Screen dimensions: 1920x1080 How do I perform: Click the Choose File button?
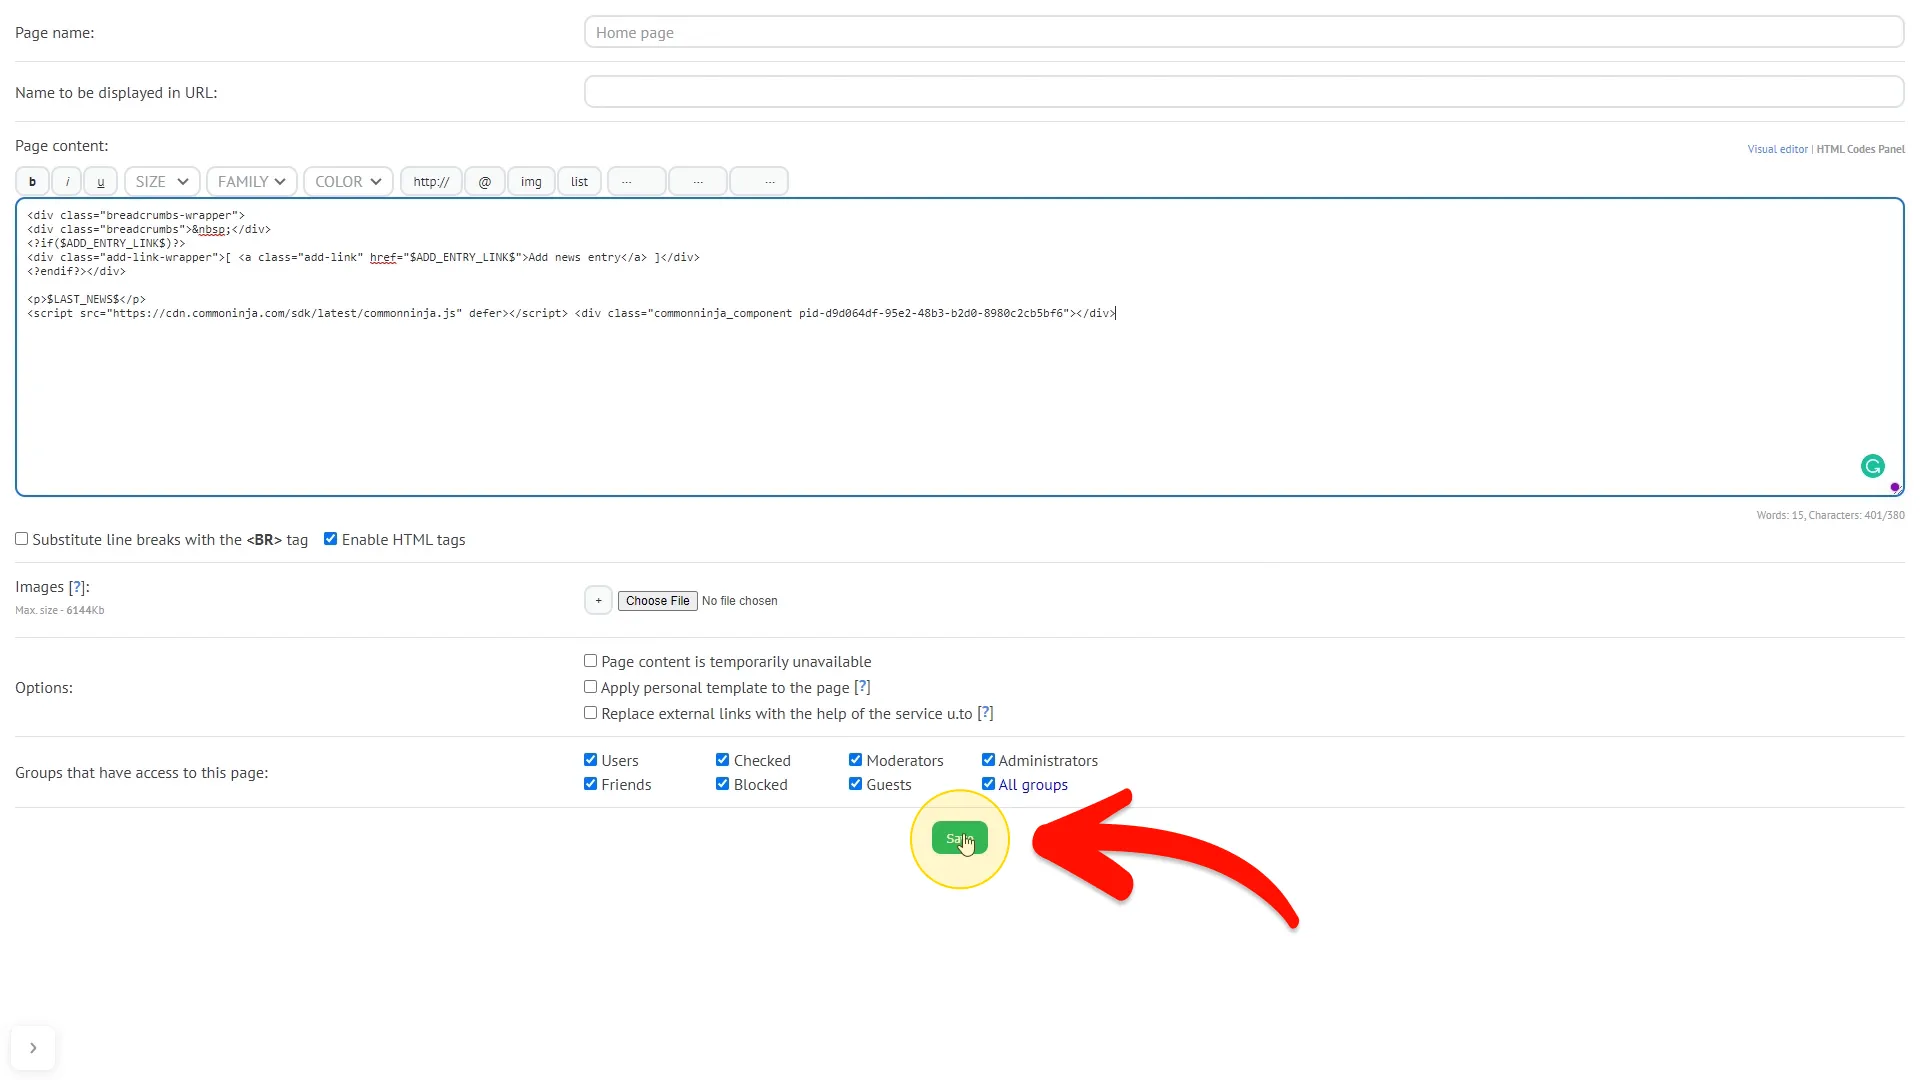click(x=657, y=601)
